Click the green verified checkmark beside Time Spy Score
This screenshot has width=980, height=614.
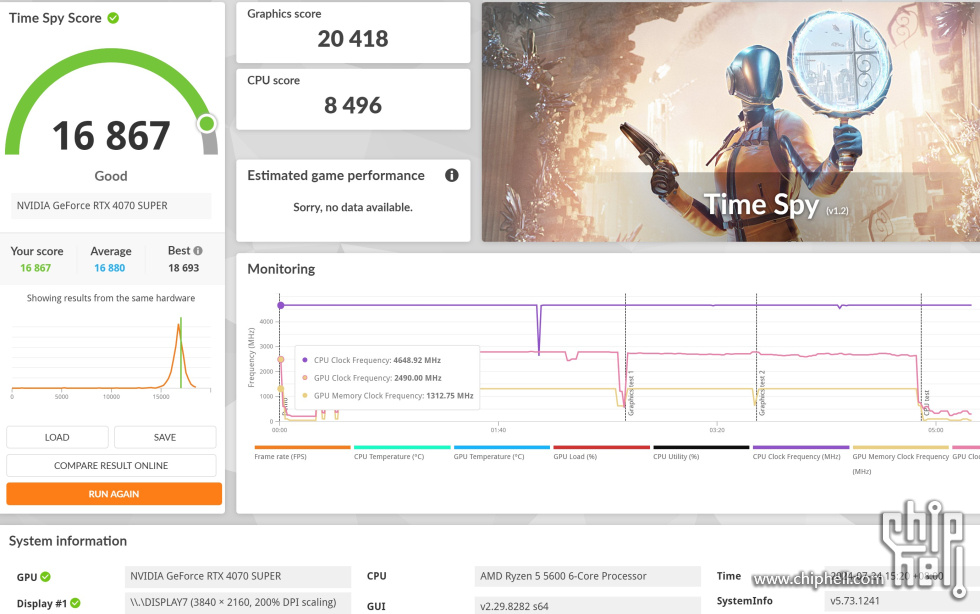[113, 18]
